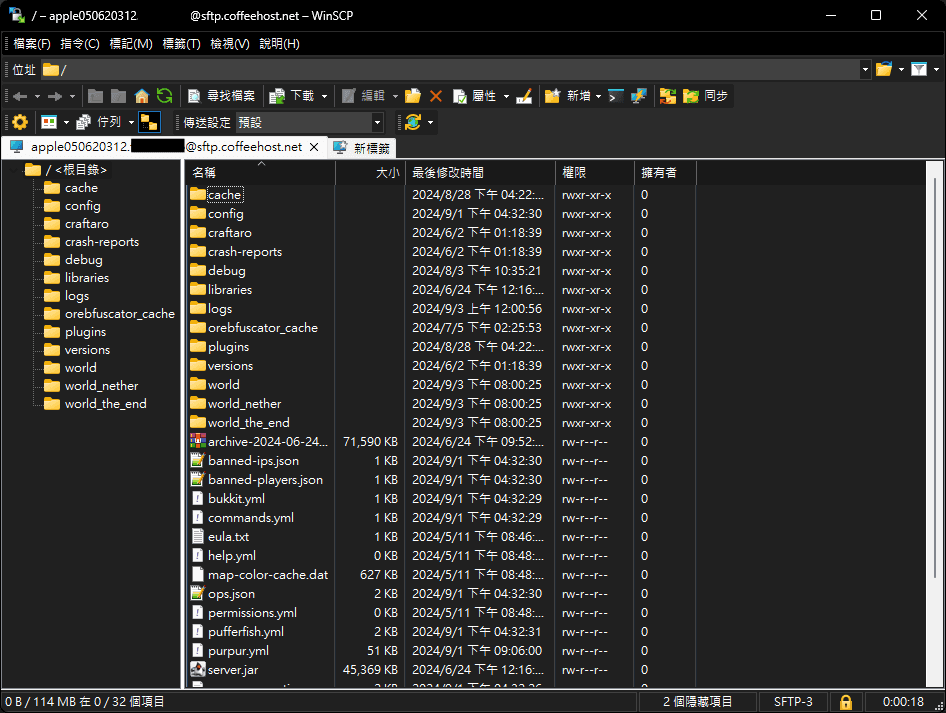
Task: Expand the 位址 address path dropdown
Action: pyautogui.click(x=865, y=70)
